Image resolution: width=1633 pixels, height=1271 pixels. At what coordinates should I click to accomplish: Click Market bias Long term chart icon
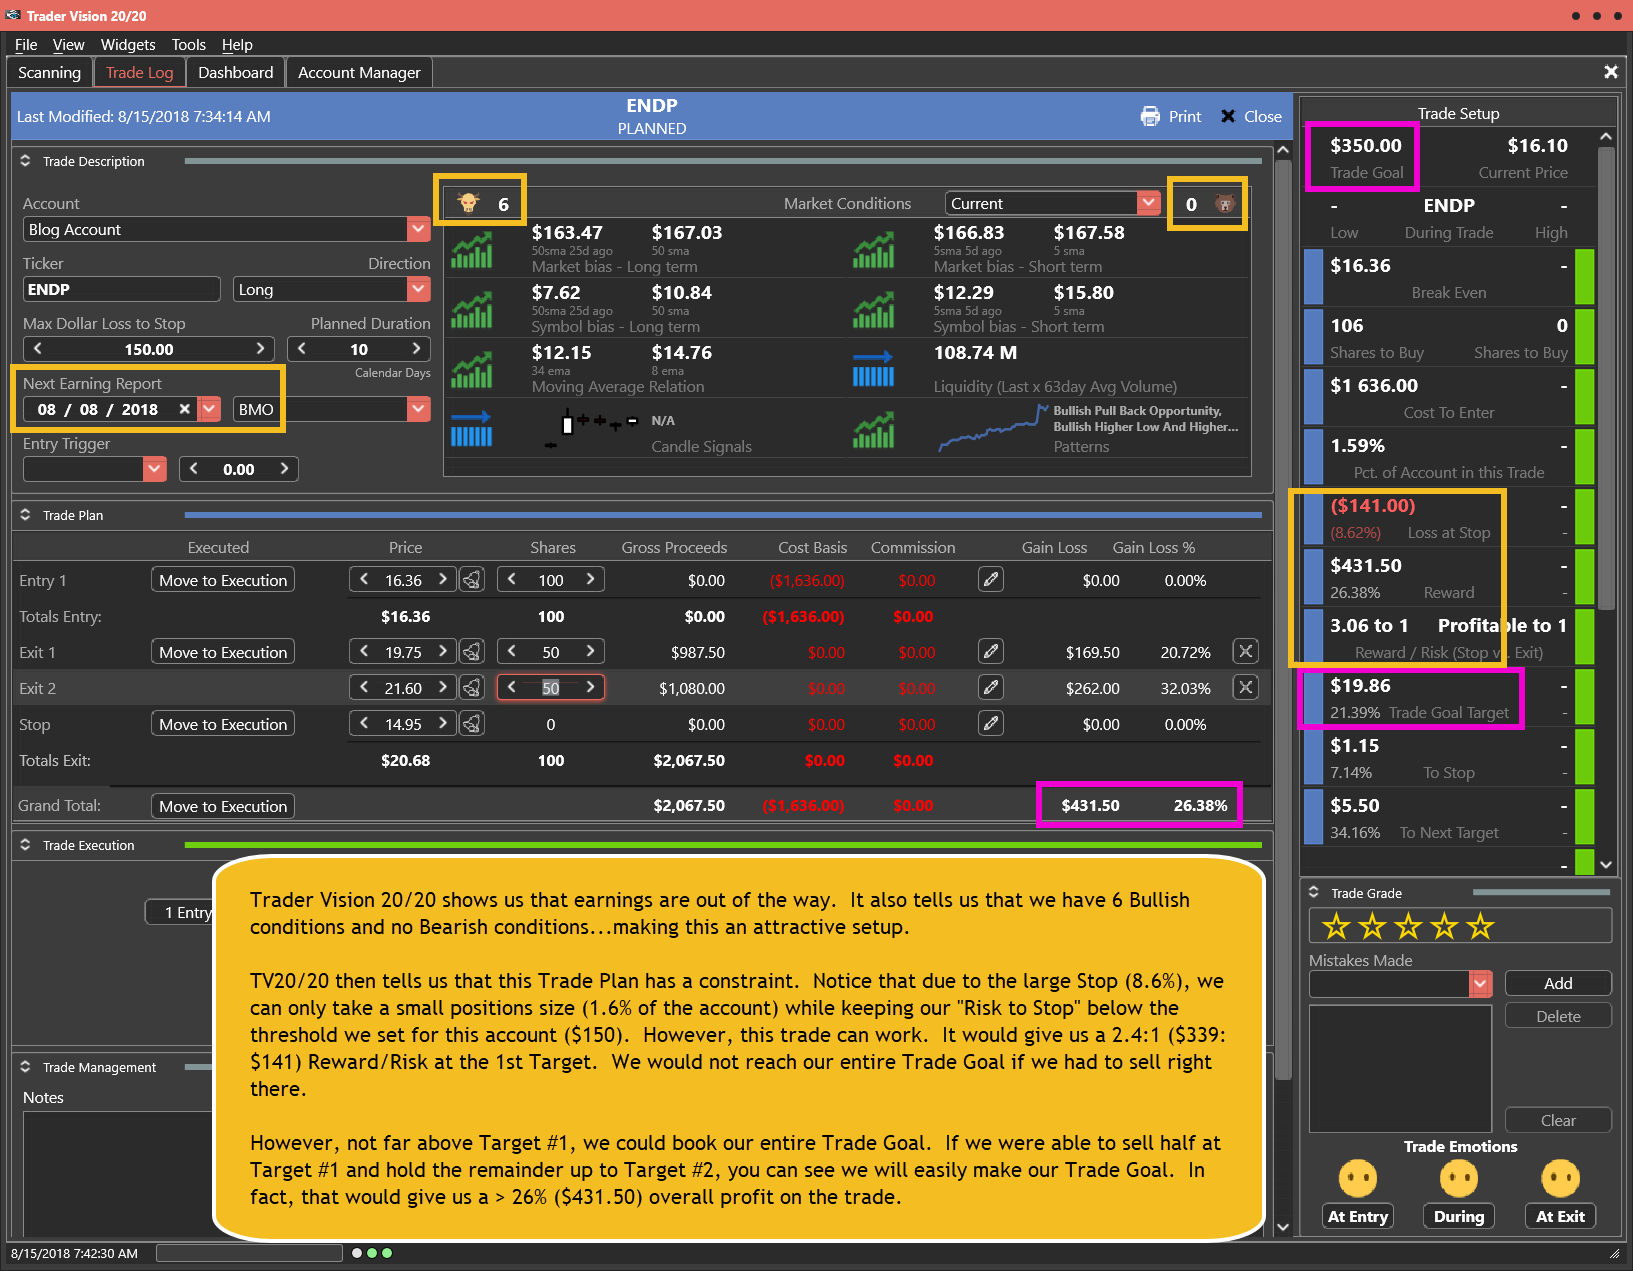pos(471,250)
